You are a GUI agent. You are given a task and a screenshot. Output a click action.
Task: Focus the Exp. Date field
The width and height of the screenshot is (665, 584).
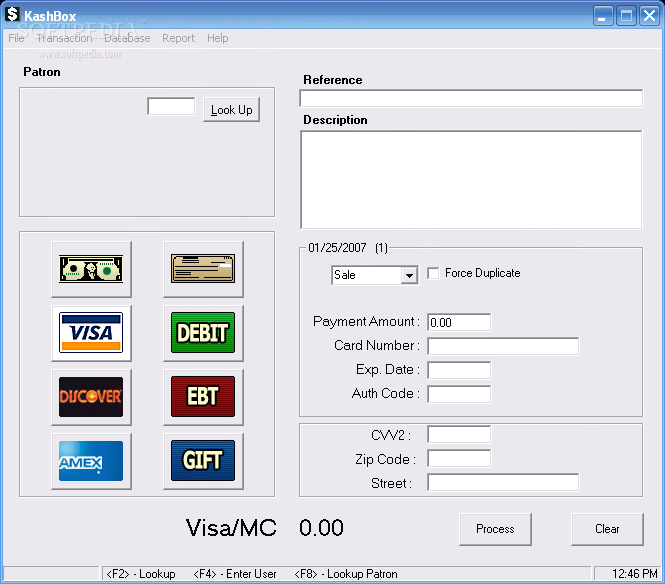[459, 370]
